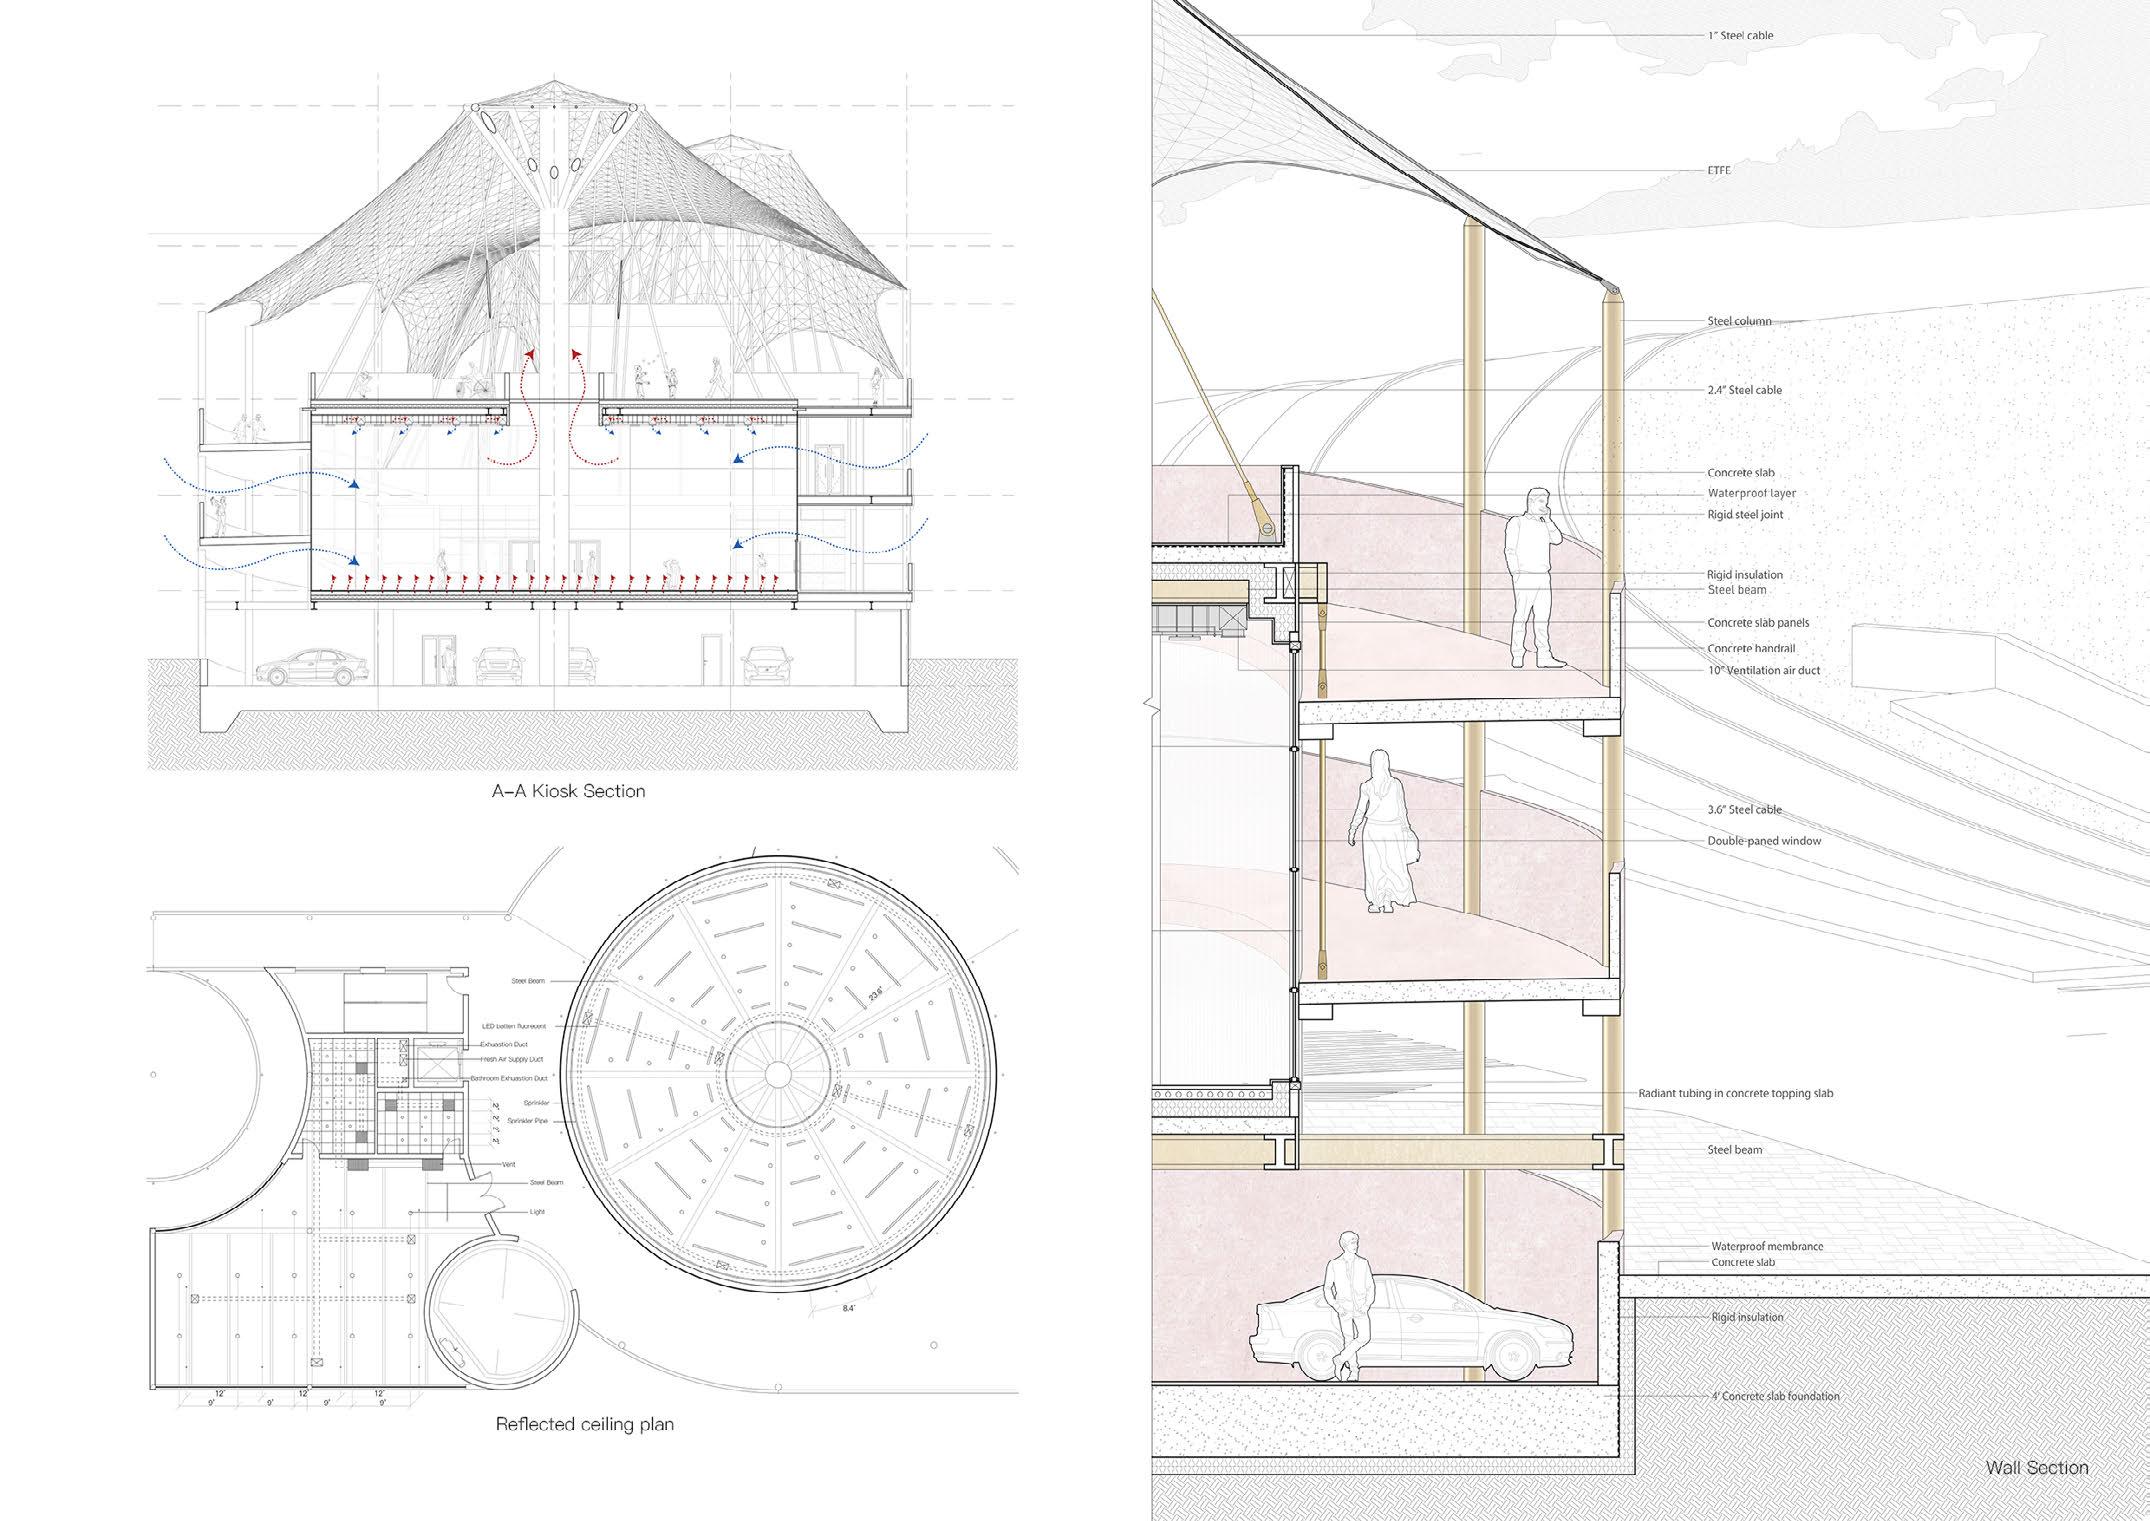Click the Waterproof membrane annotation

tap(1767, 1247)
